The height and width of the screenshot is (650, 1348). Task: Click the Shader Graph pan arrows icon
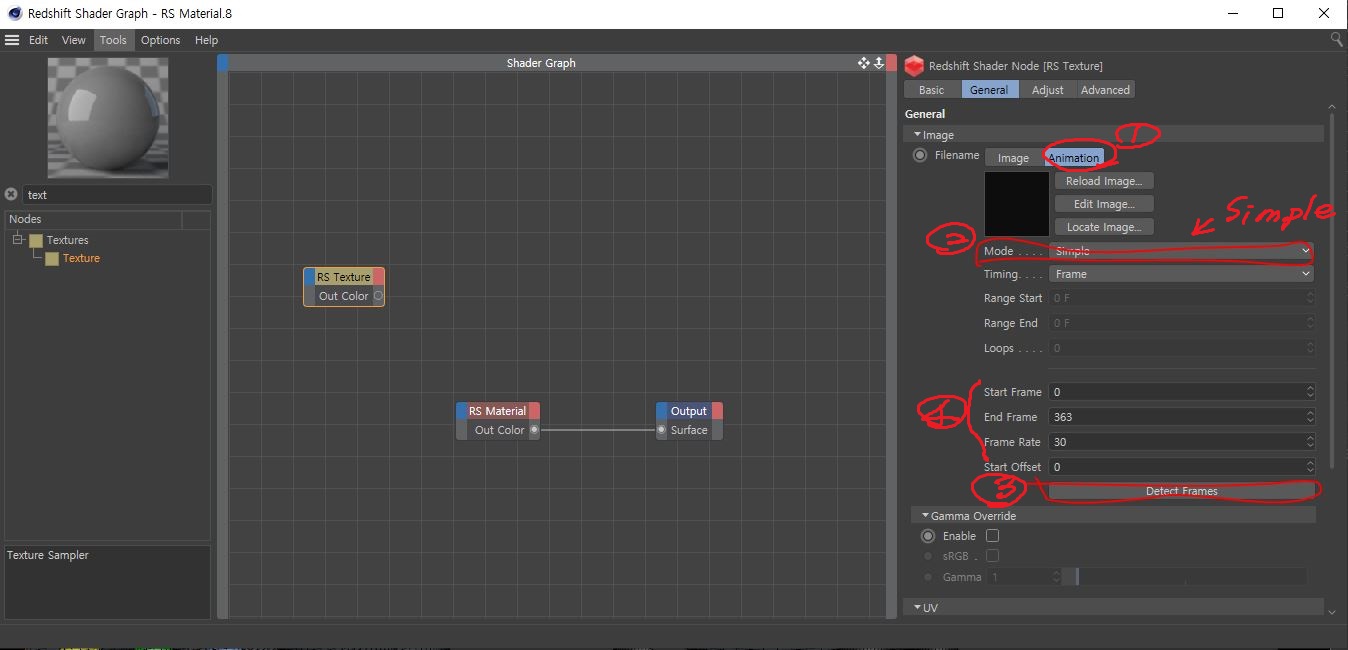click(x=864, y=63)
